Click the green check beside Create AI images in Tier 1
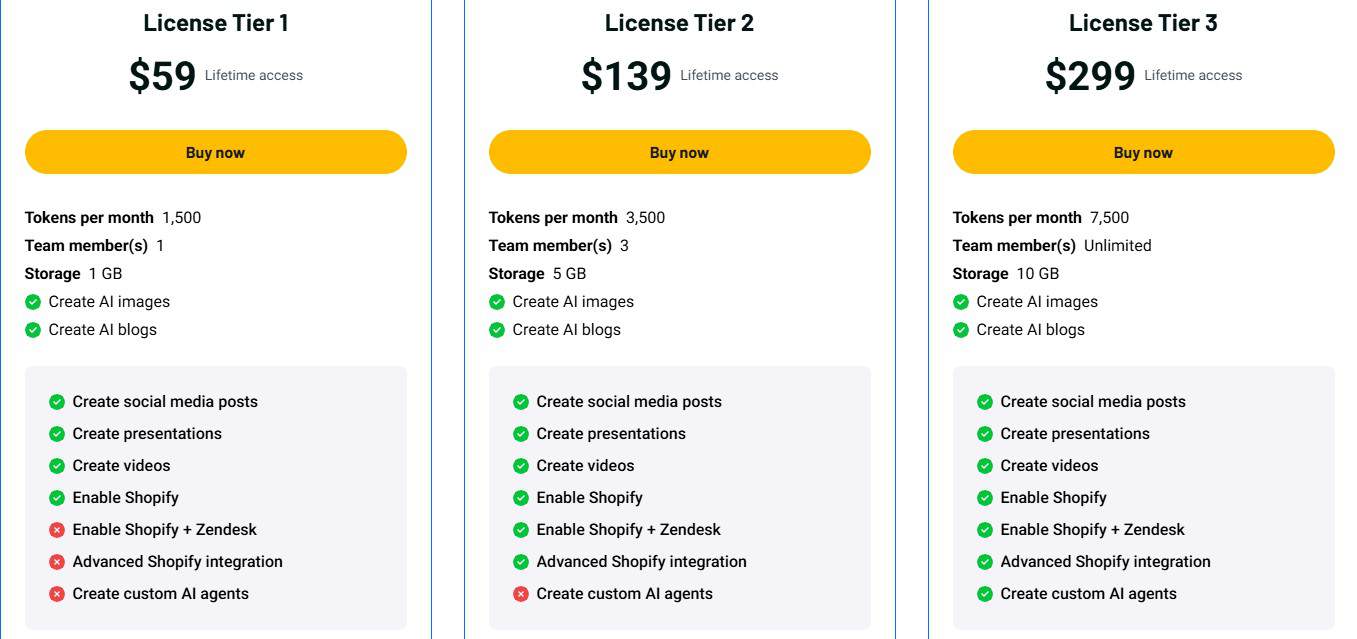The width and height of the screenshot is (1357, 639). point(33,301)
